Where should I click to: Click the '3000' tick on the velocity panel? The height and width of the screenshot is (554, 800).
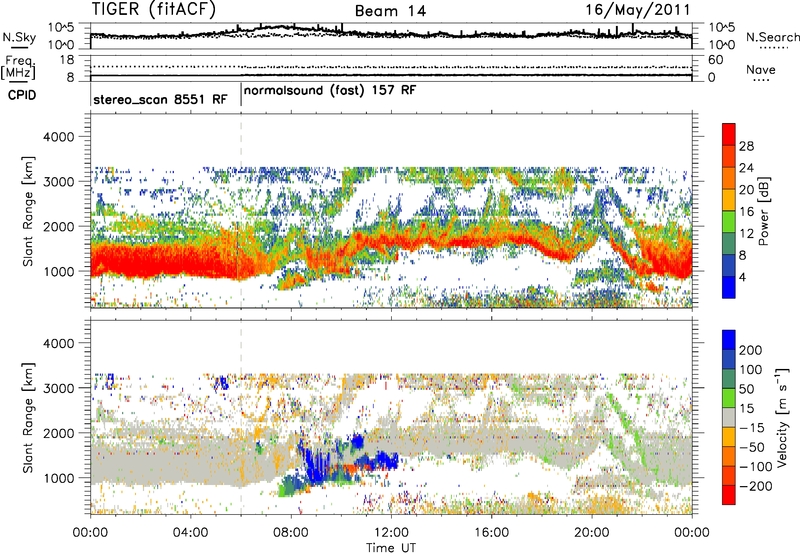point(58,388)
